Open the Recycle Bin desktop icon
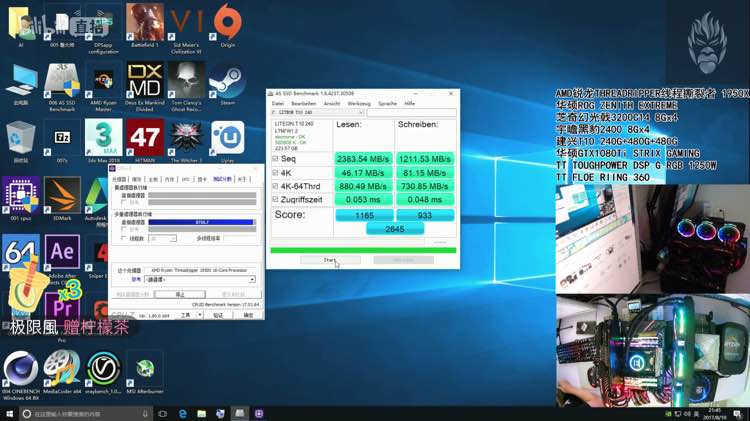This screenshot has width=750, height=421. coord(21,142)
